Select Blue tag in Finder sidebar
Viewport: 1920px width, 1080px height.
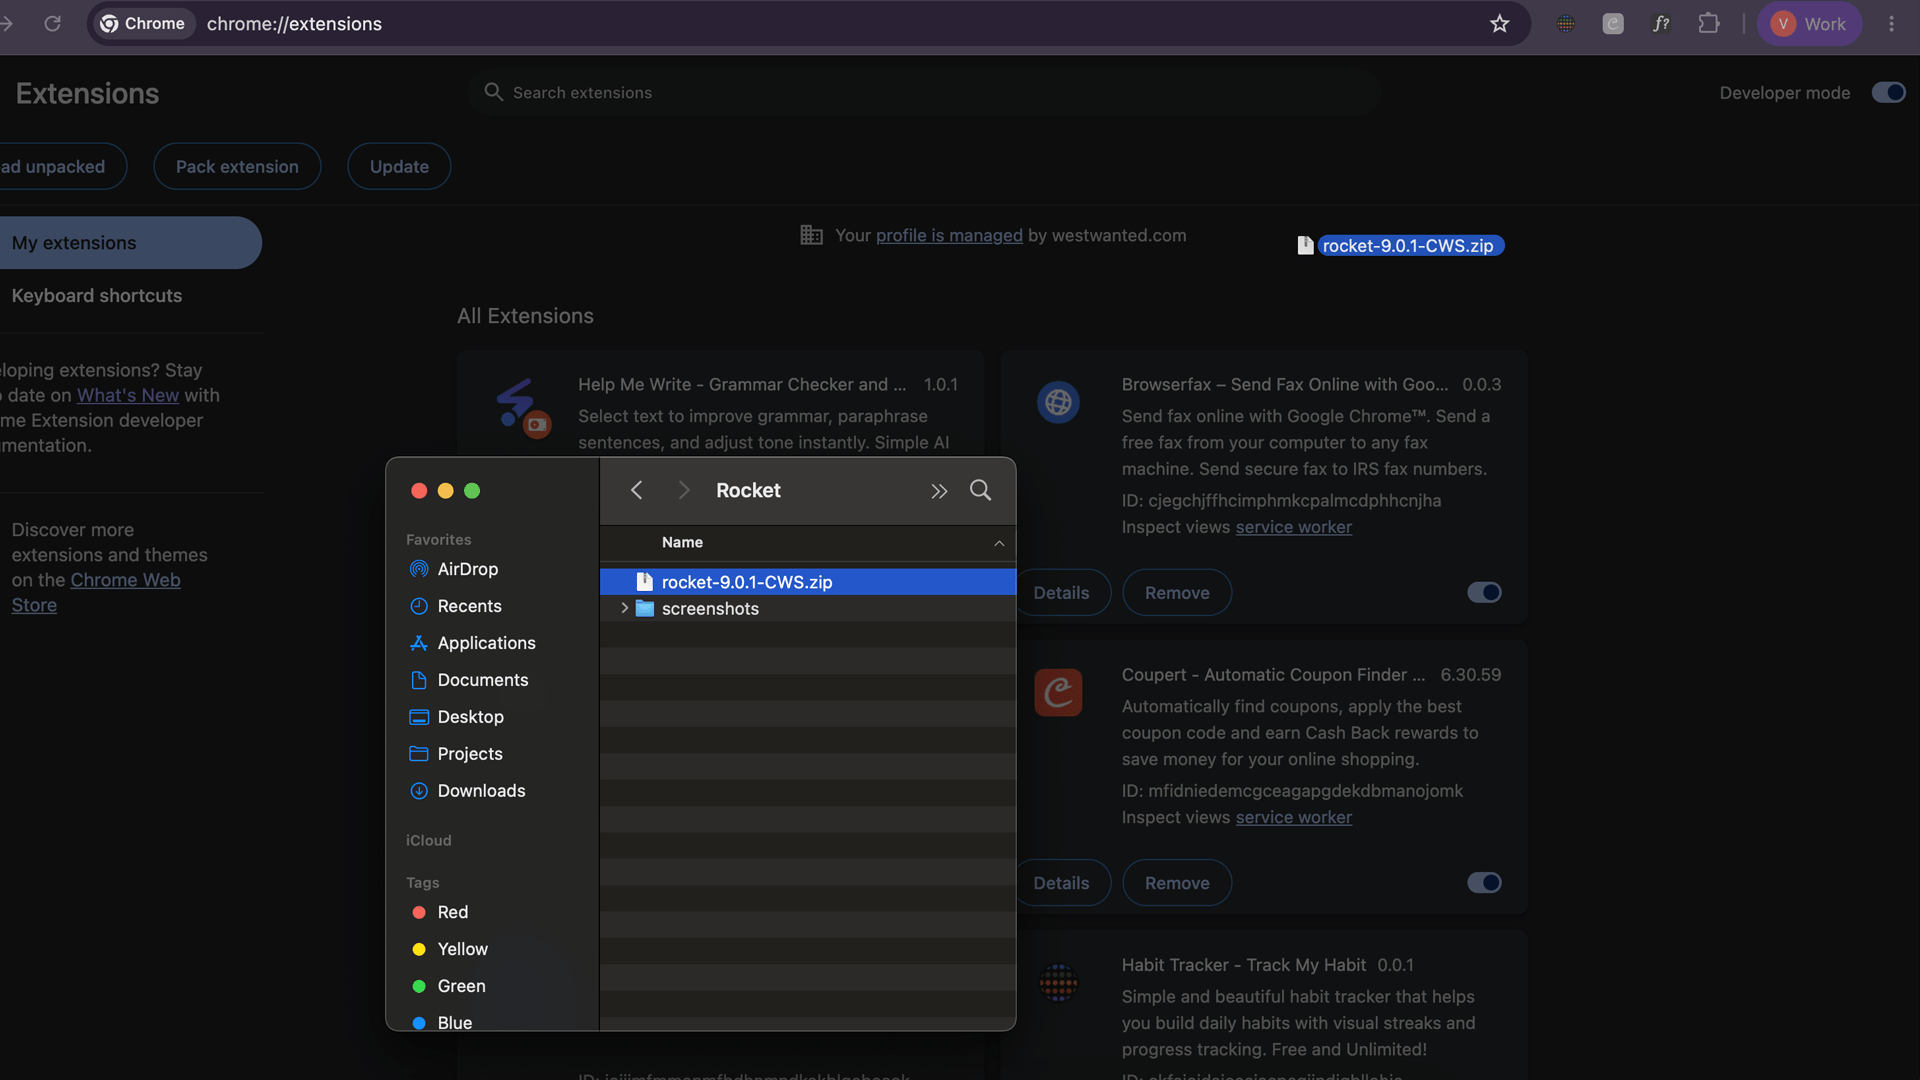click(442, 1022)
